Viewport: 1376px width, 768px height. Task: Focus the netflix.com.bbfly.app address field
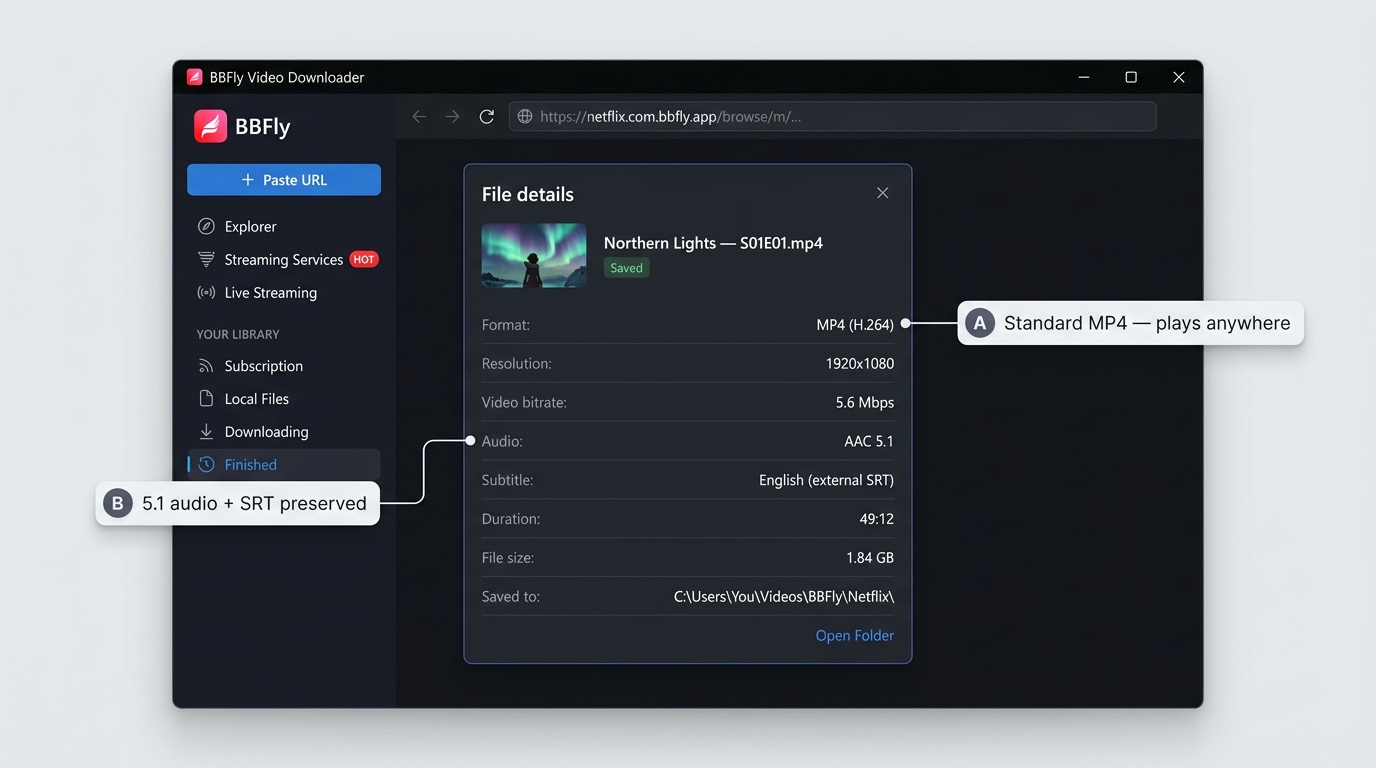point(832,117)
